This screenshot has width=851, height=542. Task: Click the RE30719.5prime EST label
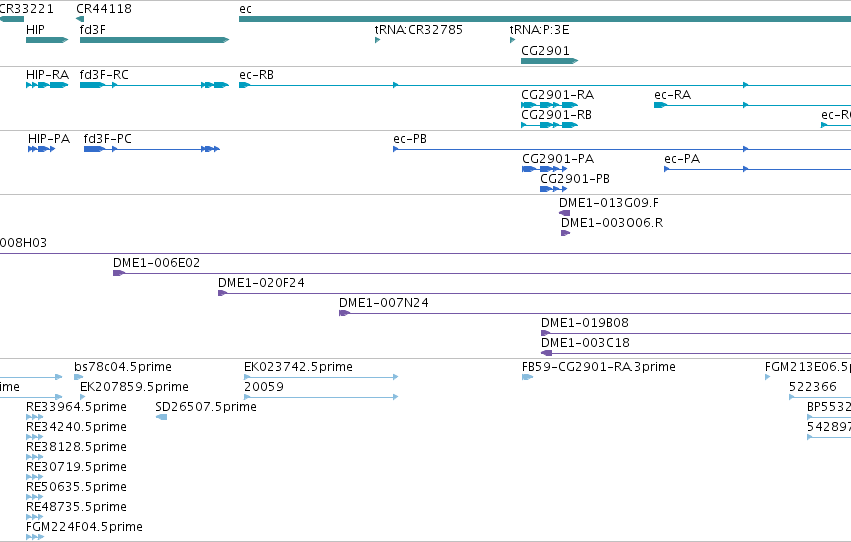76,468
